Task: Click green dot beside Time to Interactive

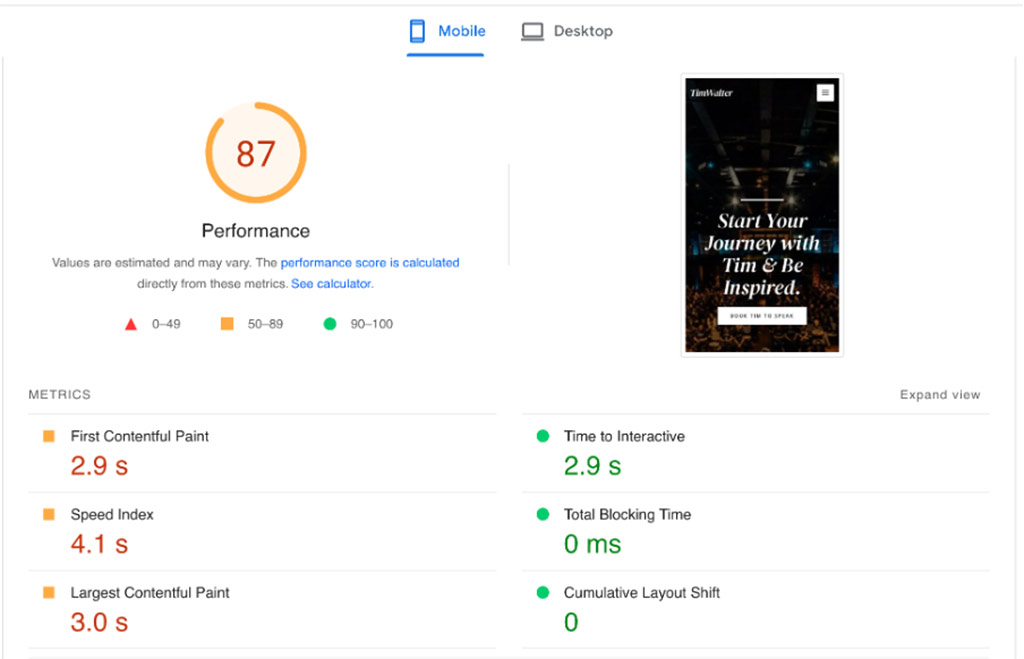Action: tap(543, 436)
